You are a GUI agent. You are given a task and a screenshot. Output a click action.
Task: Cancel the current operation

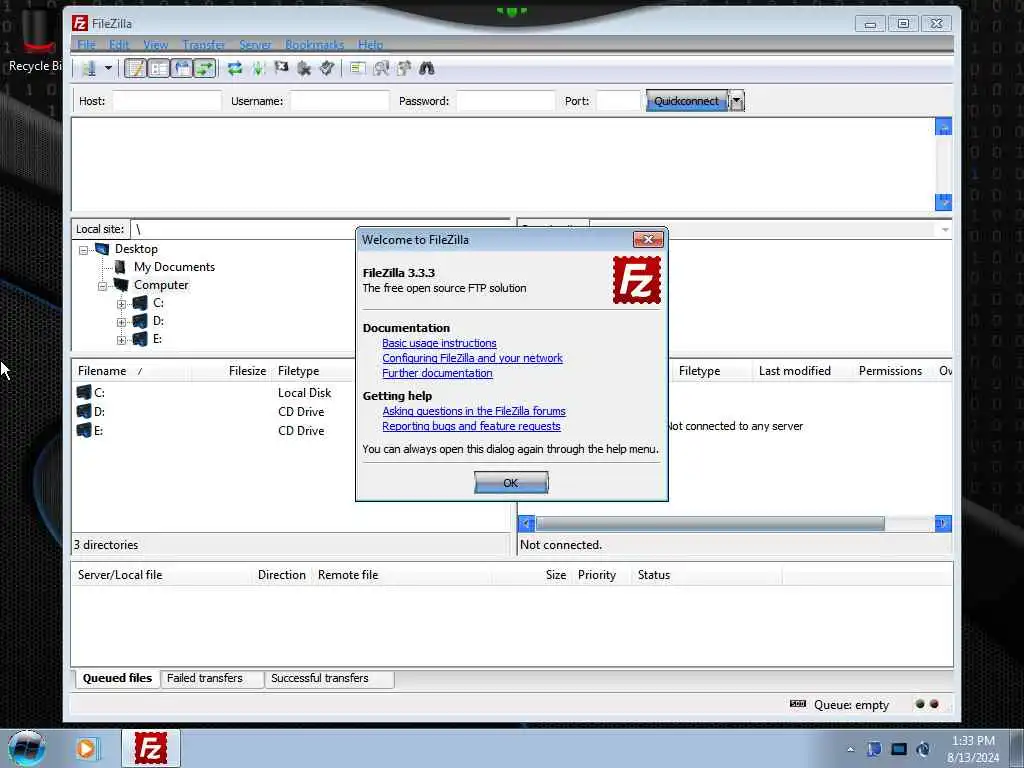pos(281,68)
